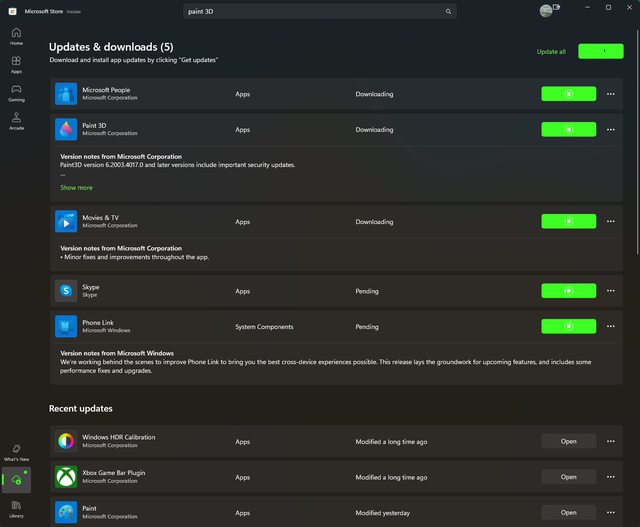Select the active Downloads sidebar item
Image resolution: width=640 pixels, height=527 pixels.
click(16, 480)
